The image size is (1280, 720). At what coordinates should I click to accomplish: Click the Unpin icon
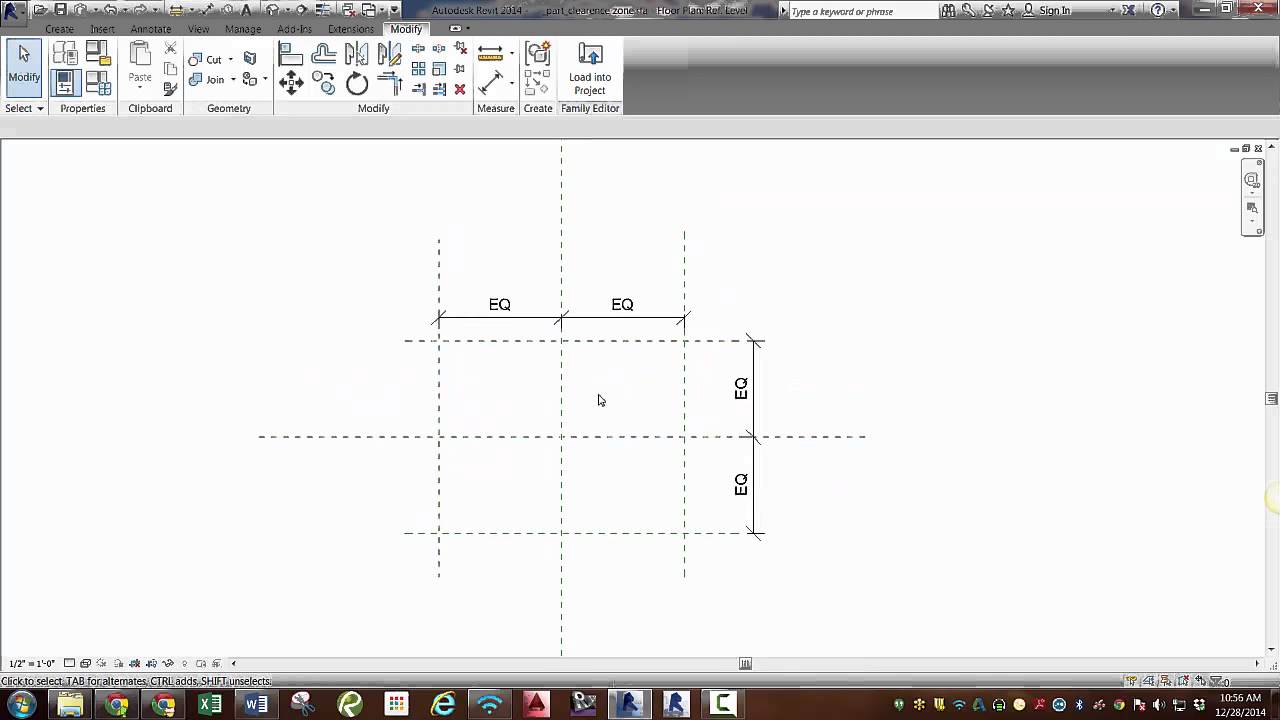click(x=460, y=49)
